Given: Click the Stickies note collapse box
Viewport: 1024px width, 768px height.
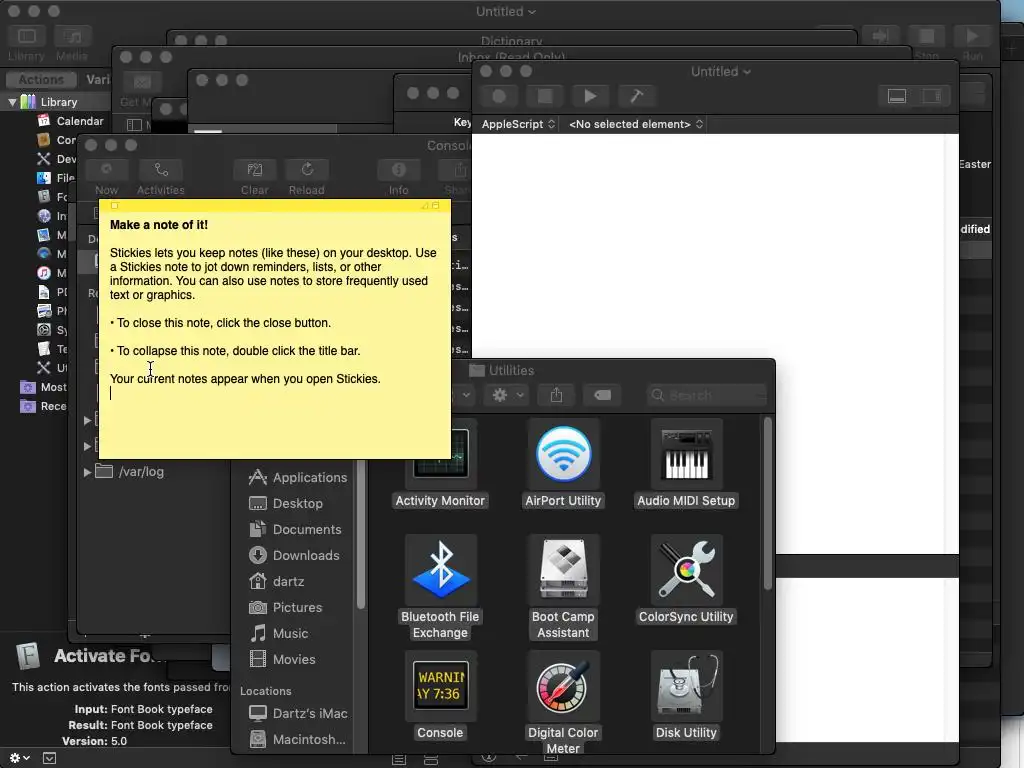Looking at the screenshot, I should pyautogui.click(x=436, y=206).
